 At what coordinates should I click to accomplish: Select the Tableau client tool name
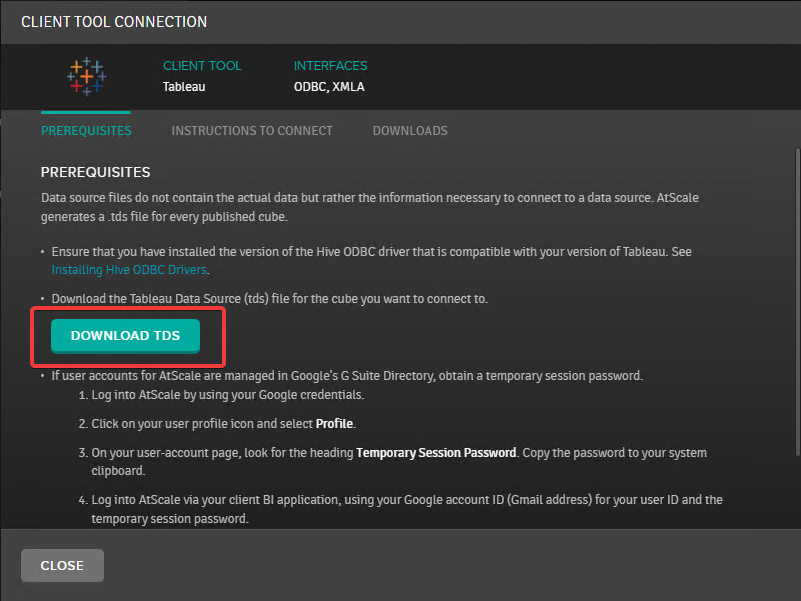(x=184, y=87)
